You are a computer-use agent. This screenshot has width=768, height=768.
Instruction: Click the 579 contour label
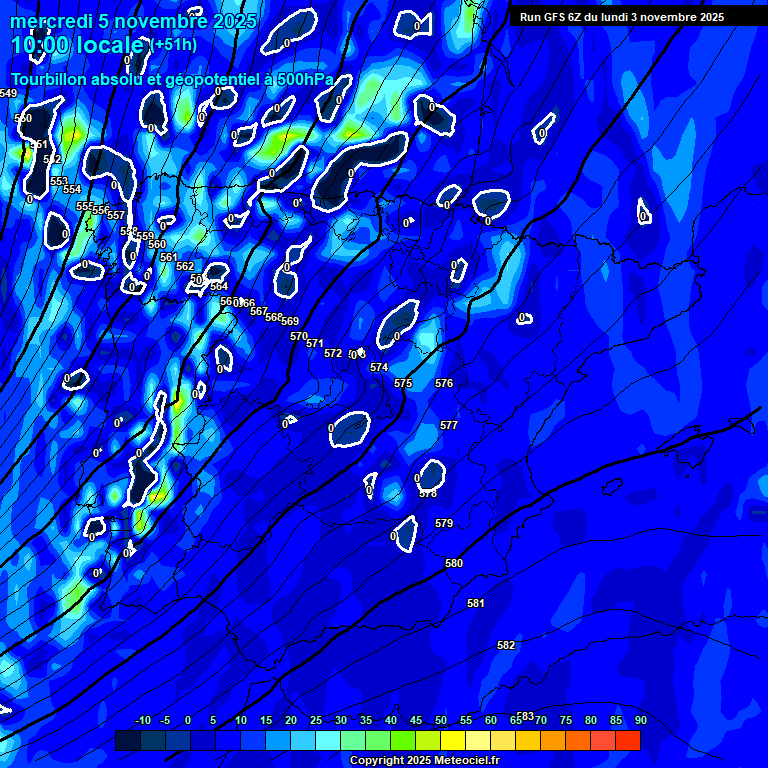[444, 523]
